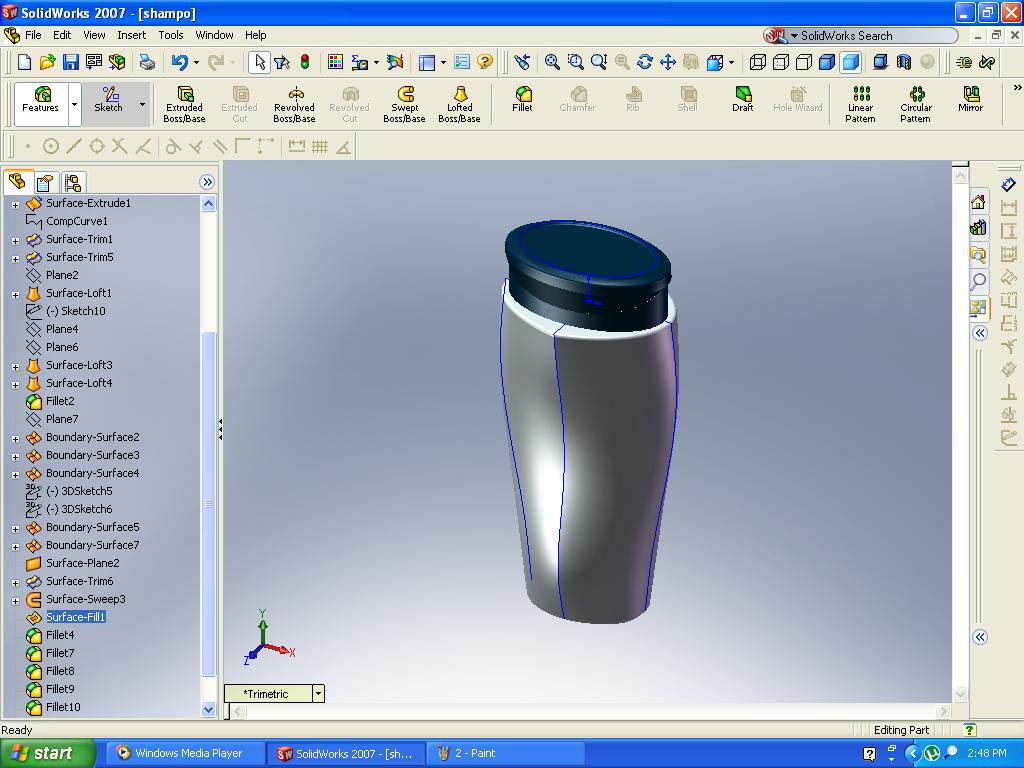Open the Tools menu

tap(171, 35)
